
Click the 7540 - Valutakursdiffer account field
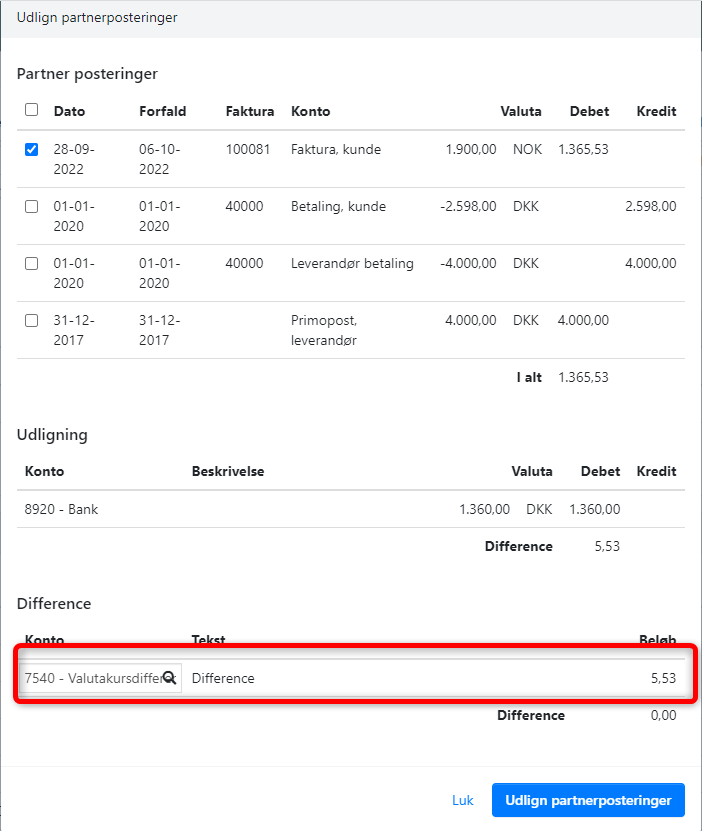coord(92,678)
